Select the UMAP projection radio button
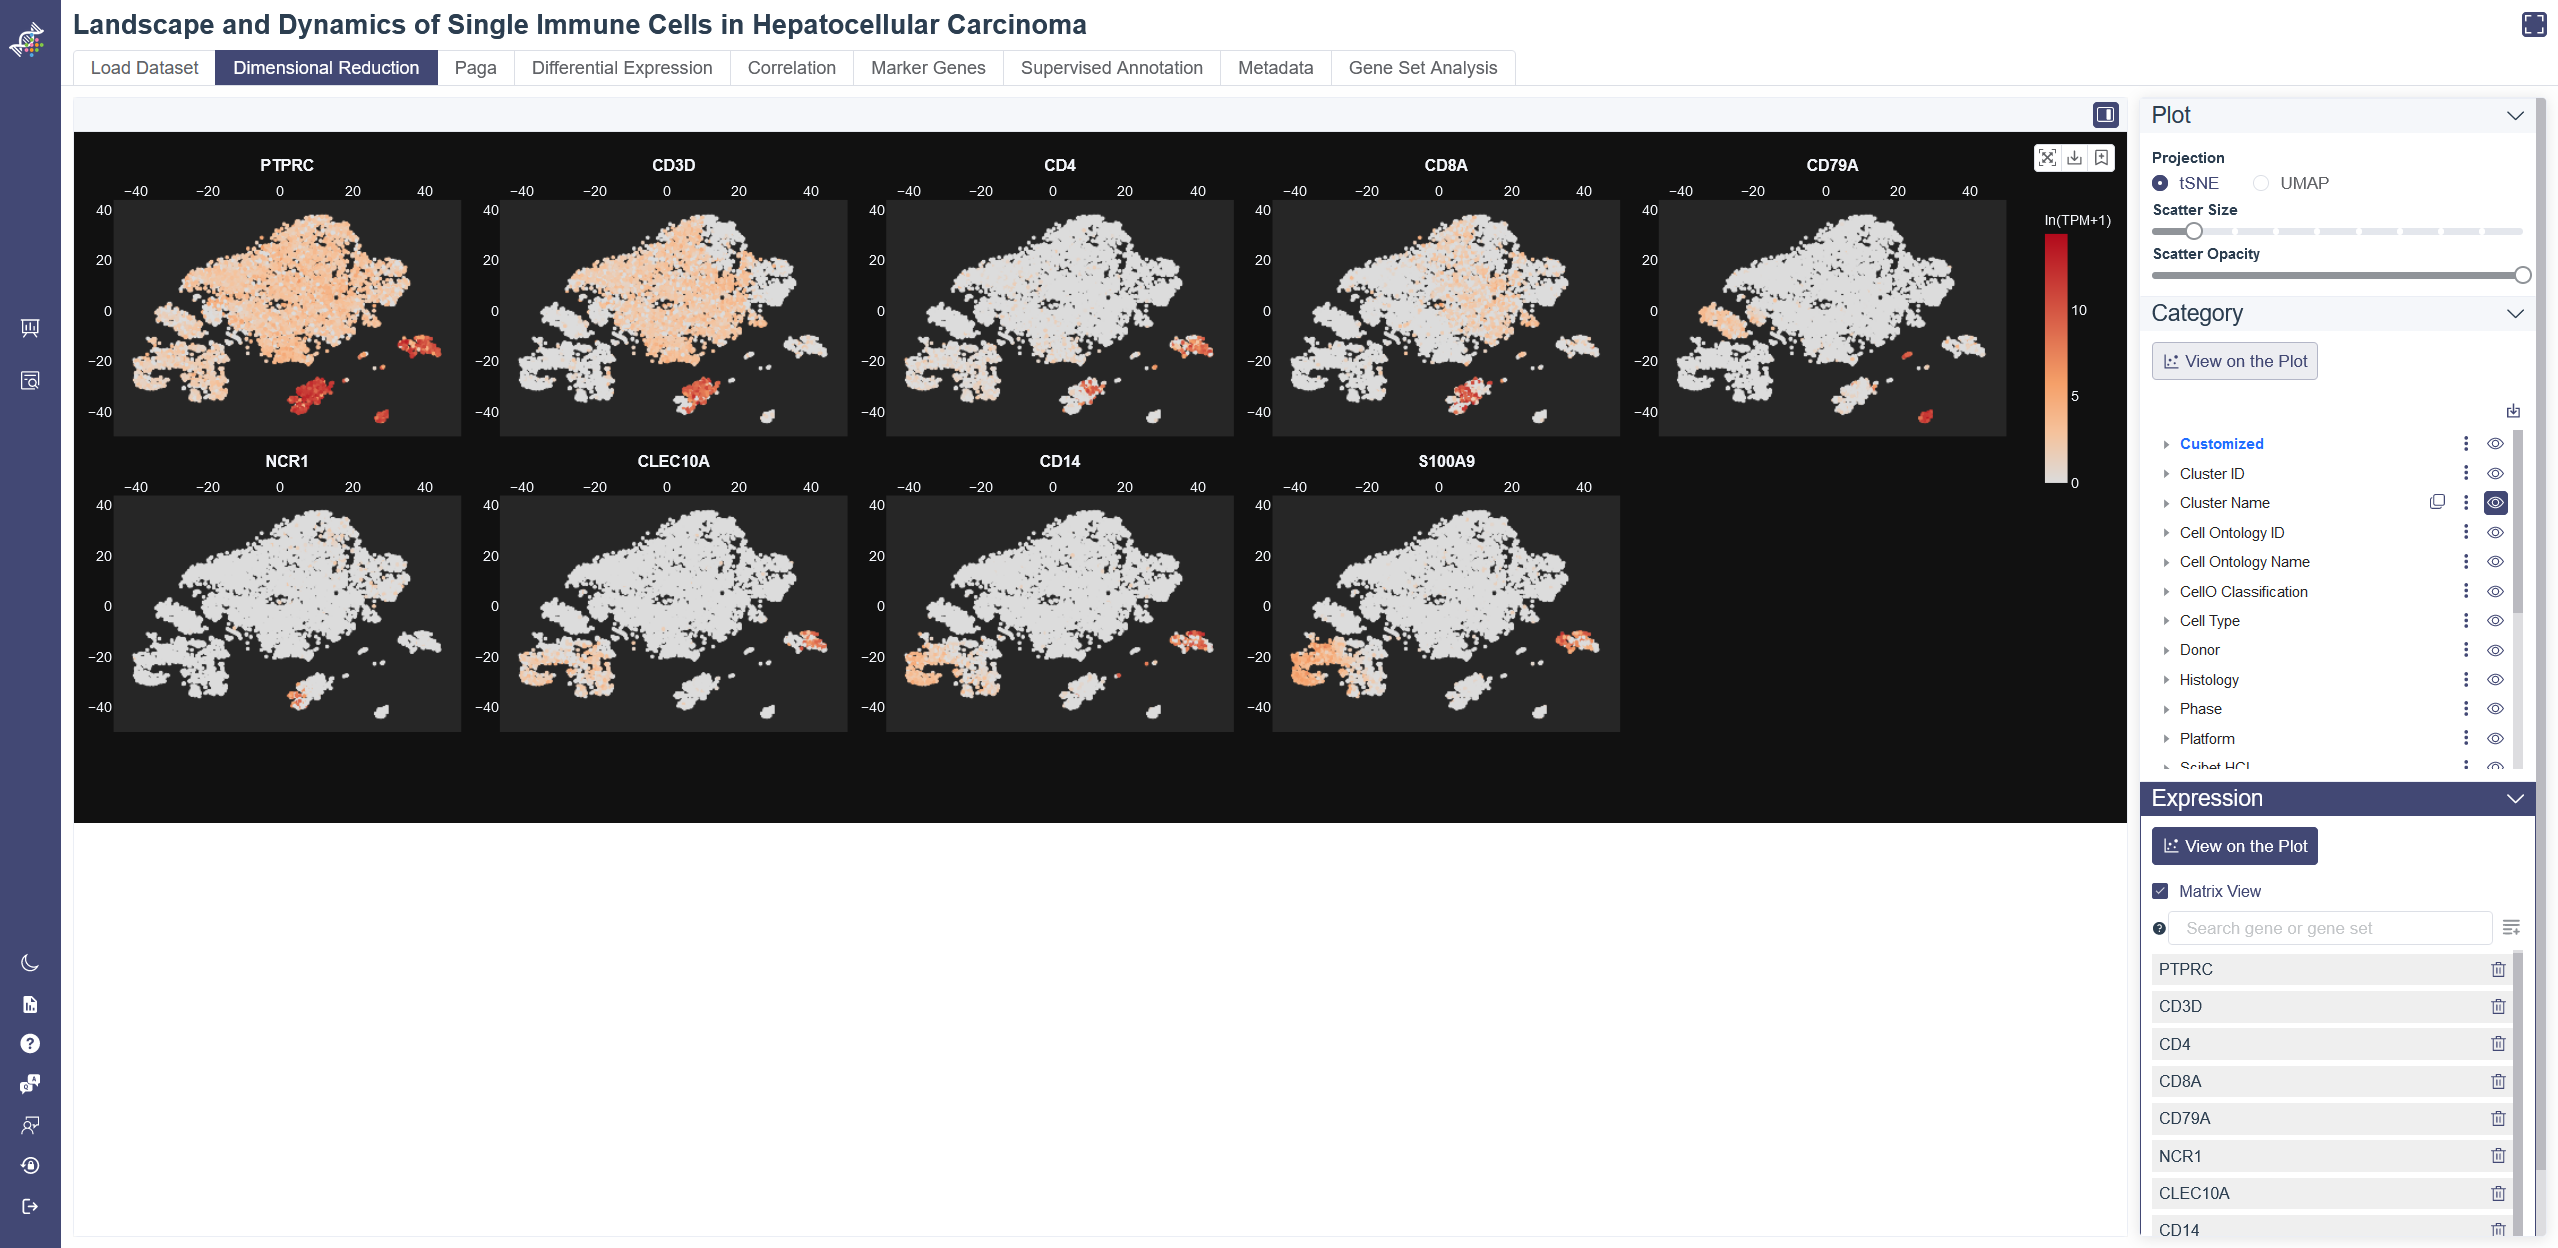 [2260, 183]
